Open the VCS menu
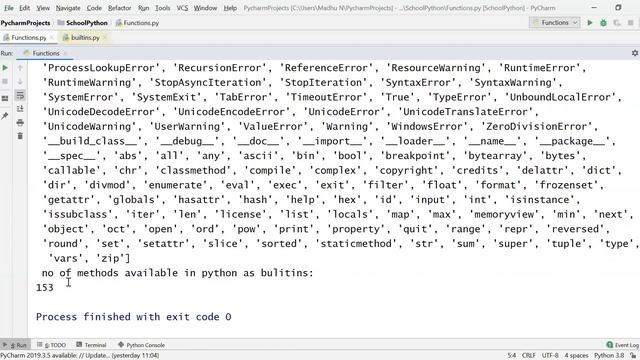 182,8
